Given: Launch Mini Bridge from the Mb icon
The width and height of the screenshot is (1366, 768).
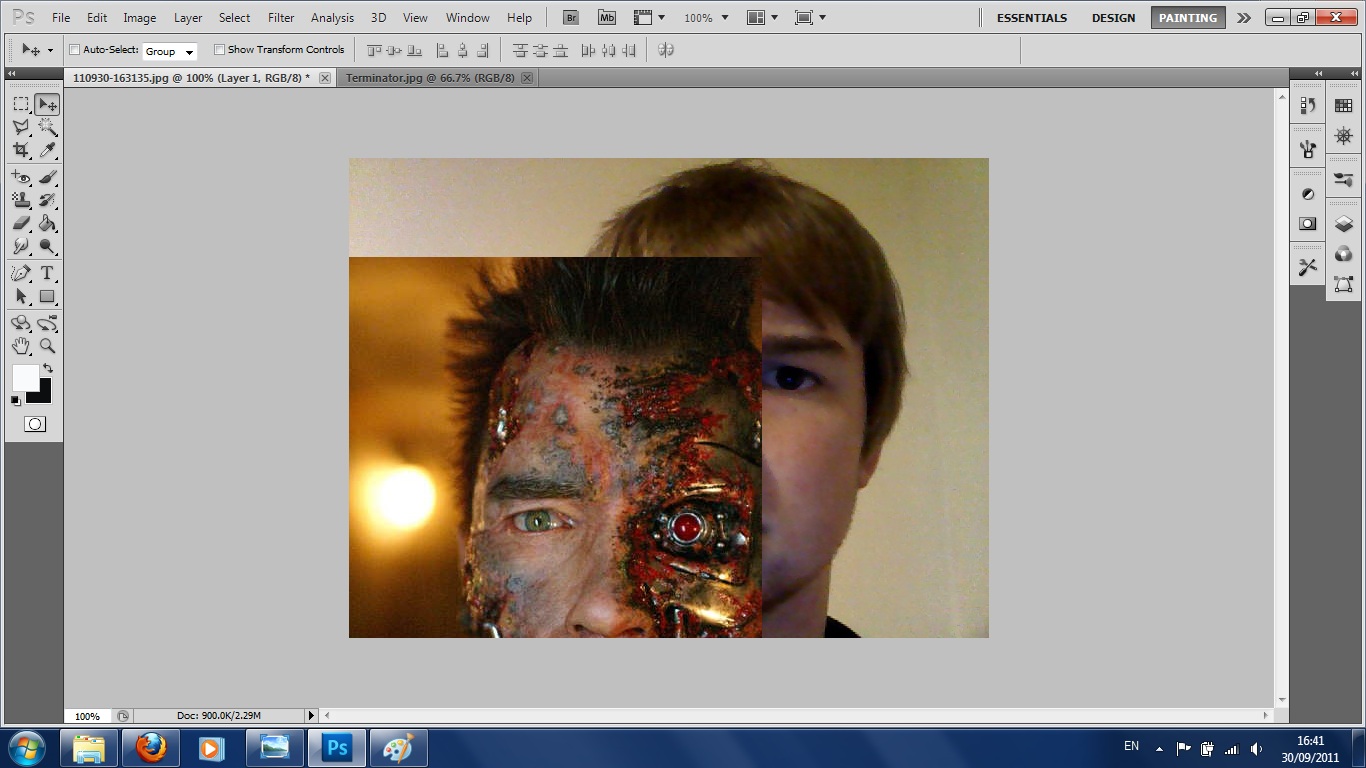Looking at the screenshot, I should pyautogui.click(x=607, y=17).
